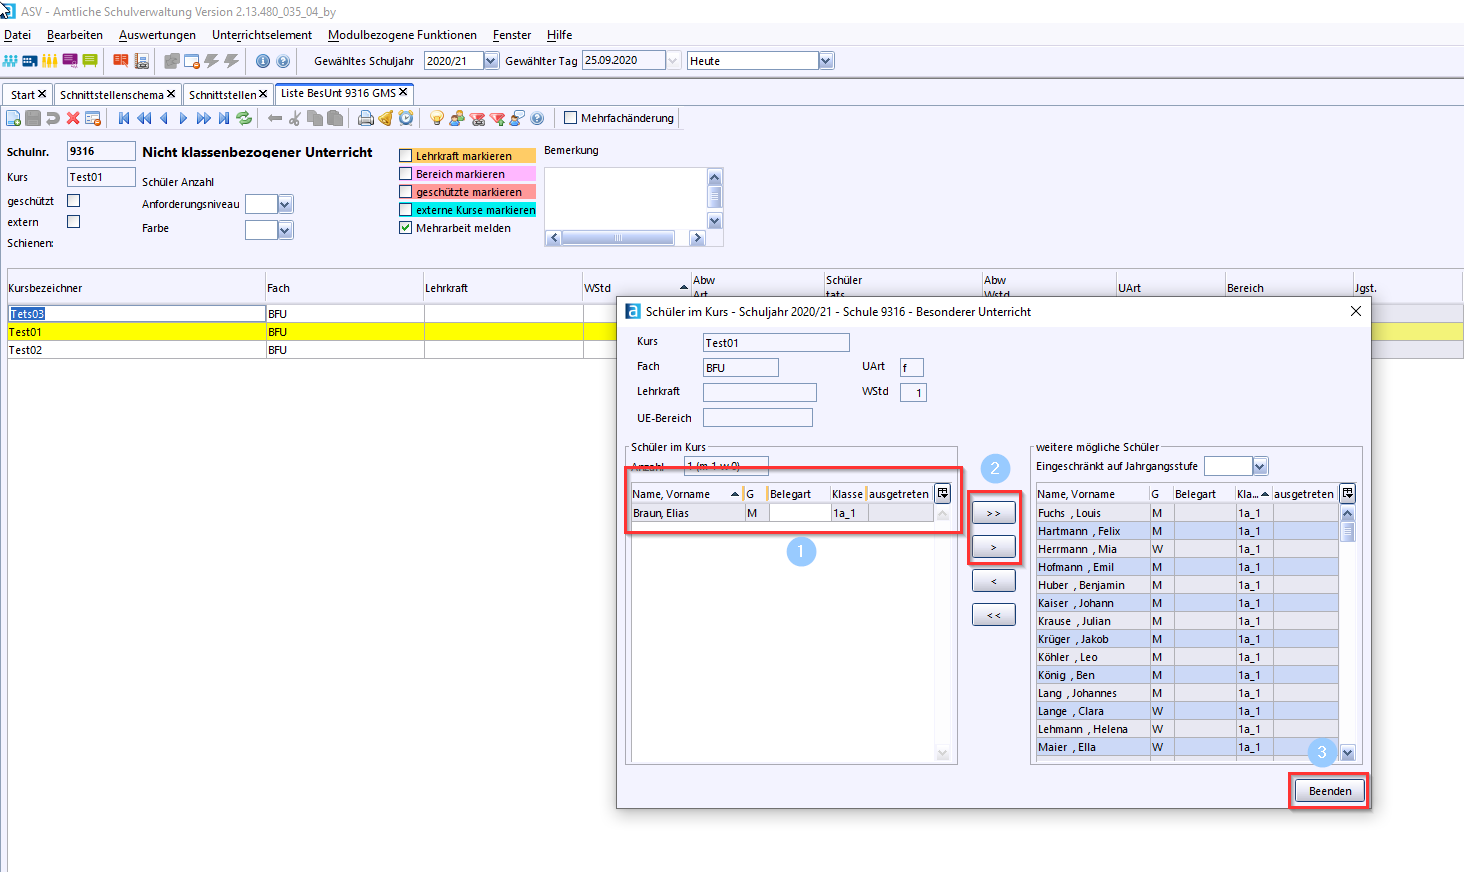Screen dimensions: 1464x872
Task: Open the Auswertungen menu
Action: (157, 35)
